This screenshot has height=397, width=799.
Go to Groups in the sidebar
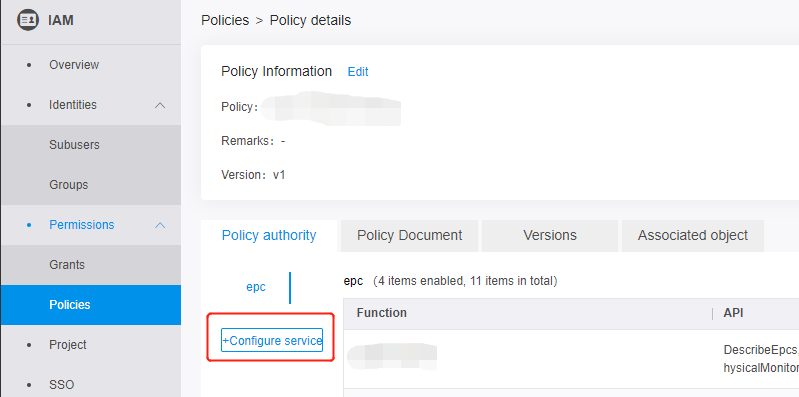[69, 185]
